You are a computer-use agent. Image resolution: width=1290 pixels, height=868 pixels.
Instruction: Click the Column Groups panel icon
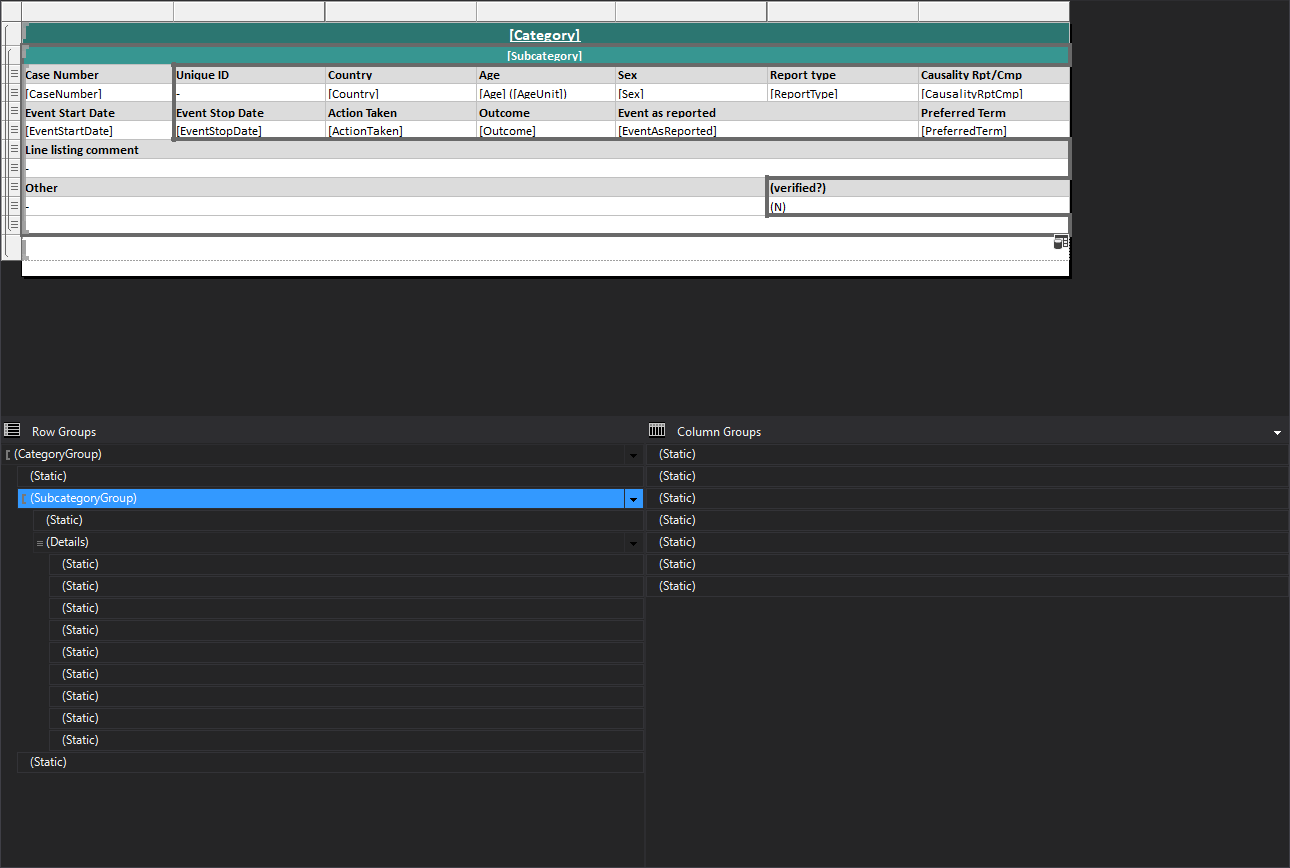coord(657,431)
